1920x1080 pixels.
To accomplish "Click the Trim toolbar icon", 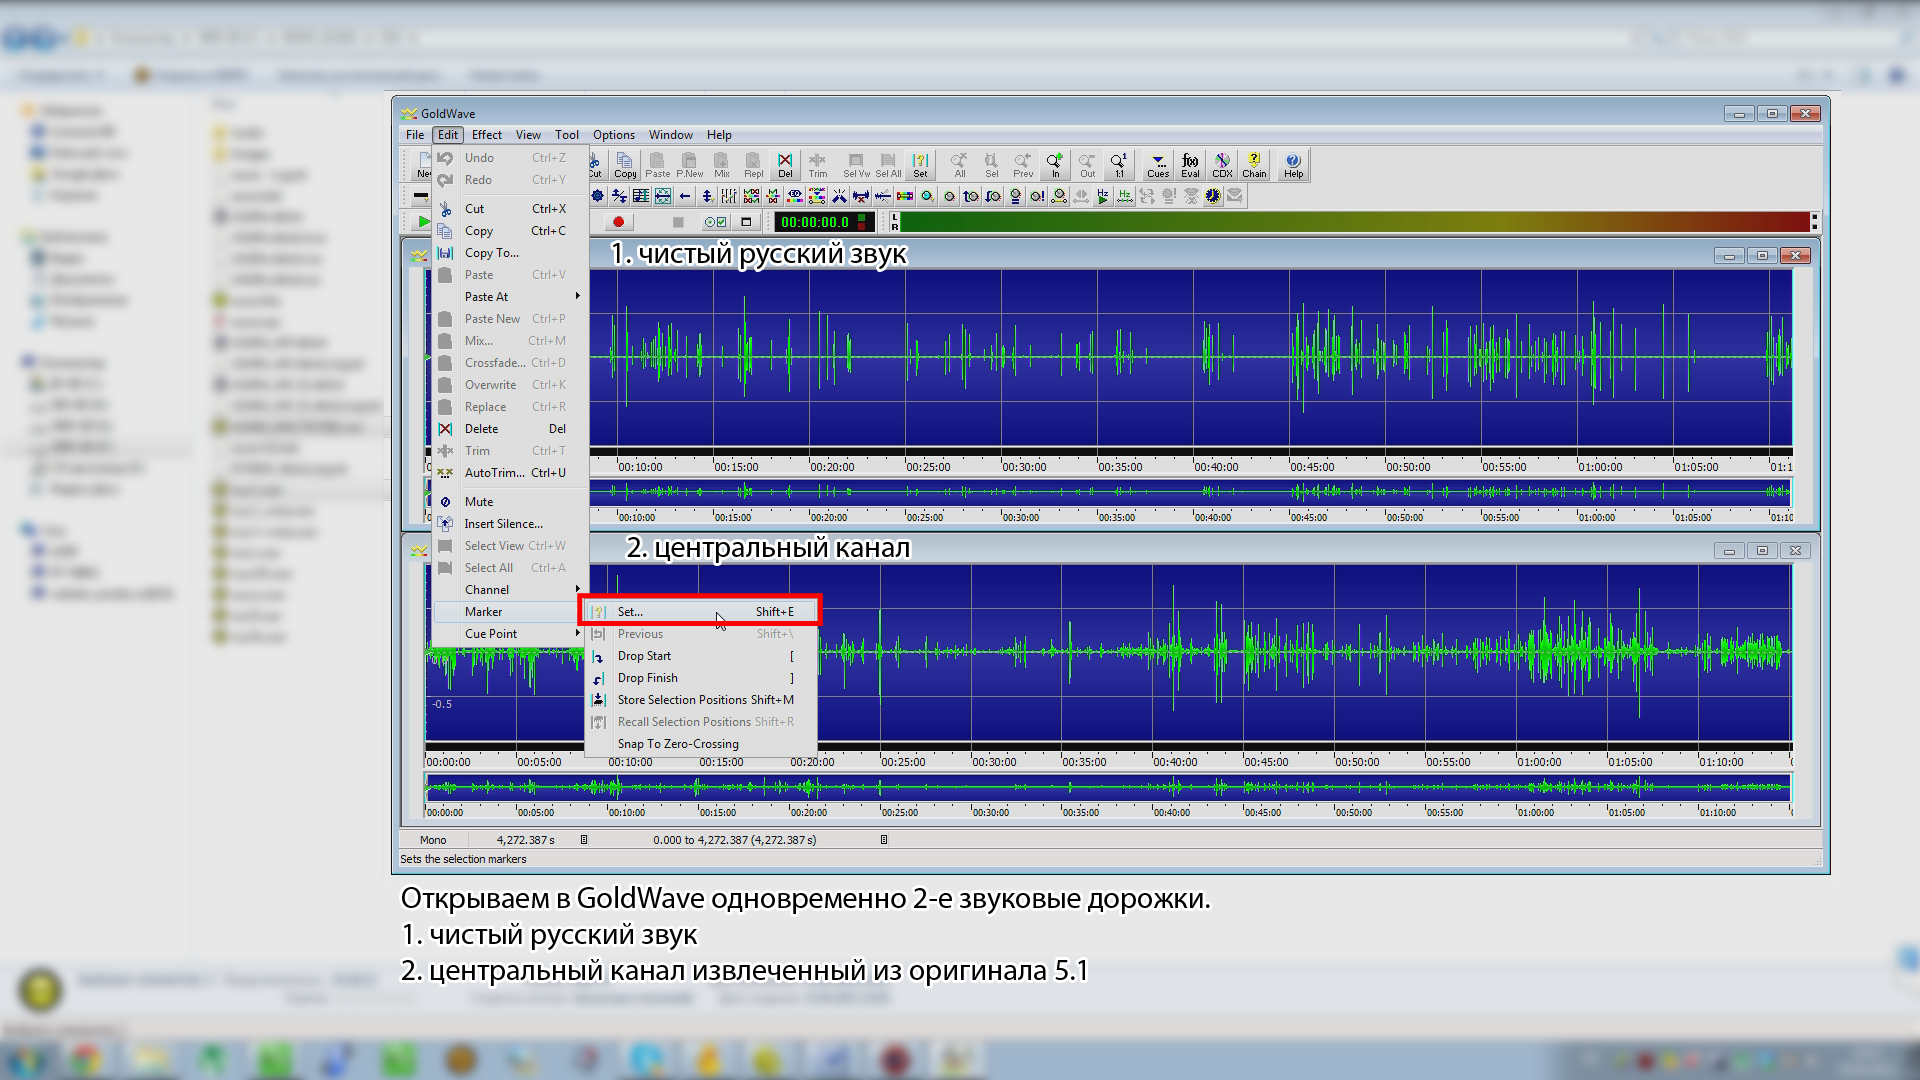I will tap(818, 165).
